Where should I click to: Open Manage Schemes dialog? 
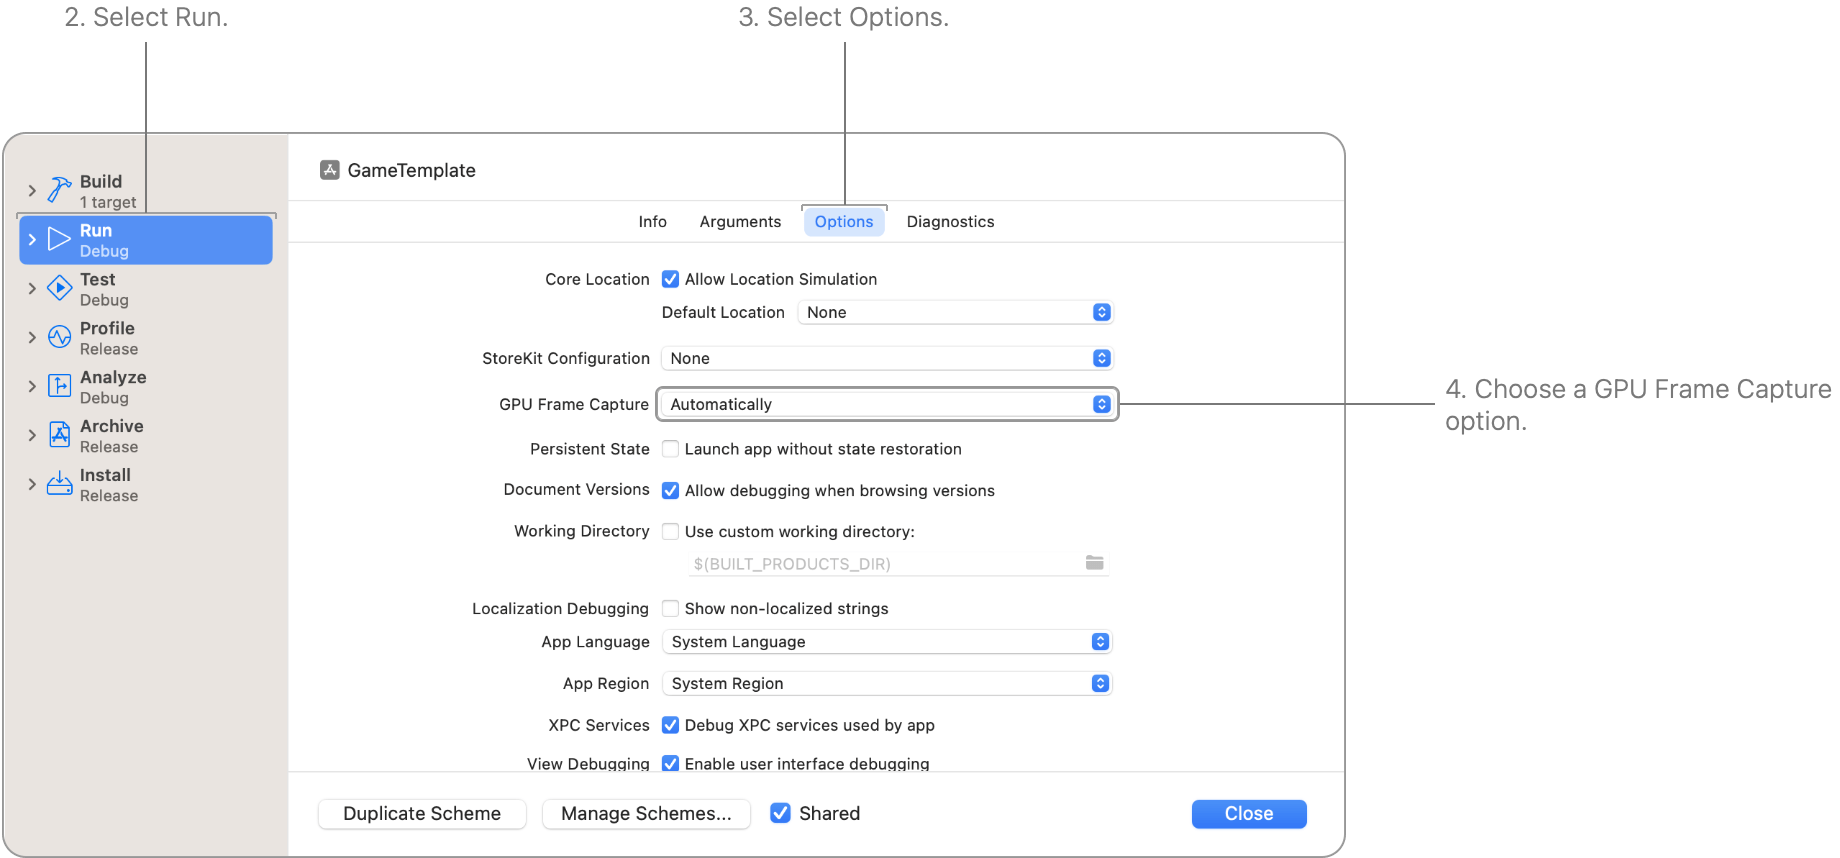pos(646,813)
